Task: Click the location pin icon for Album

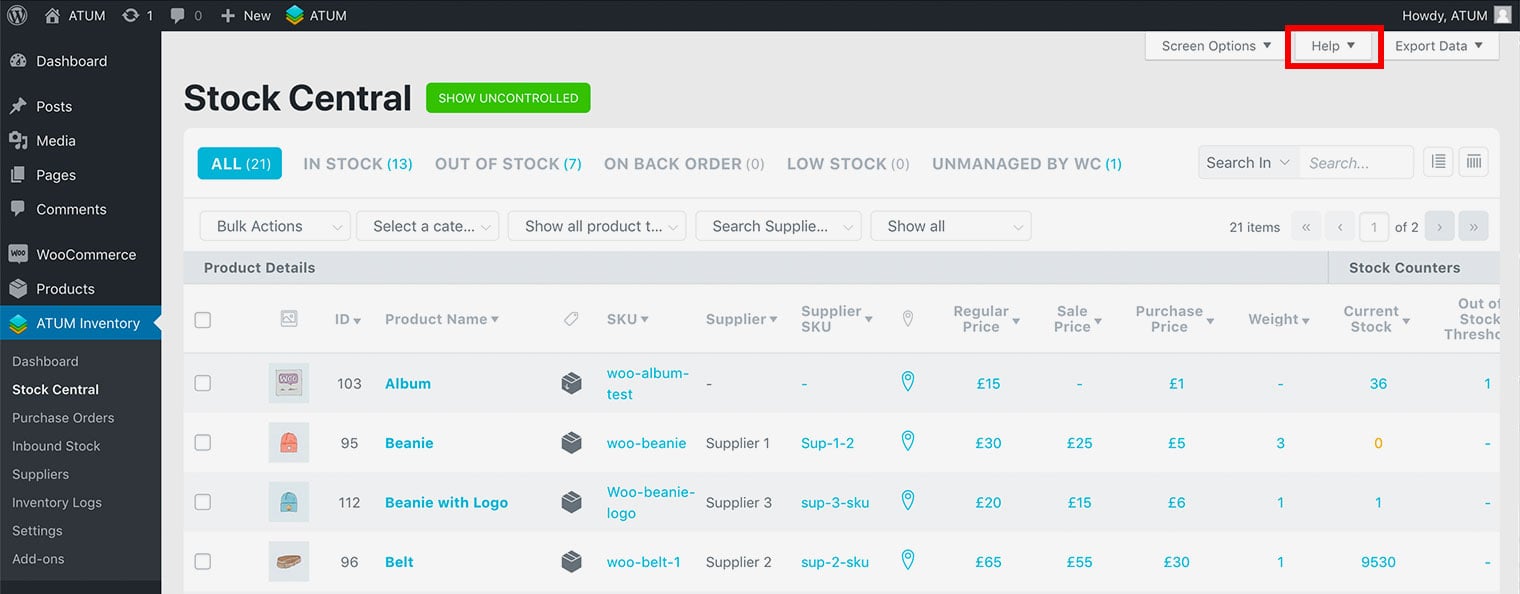Action: coord(908,382)
